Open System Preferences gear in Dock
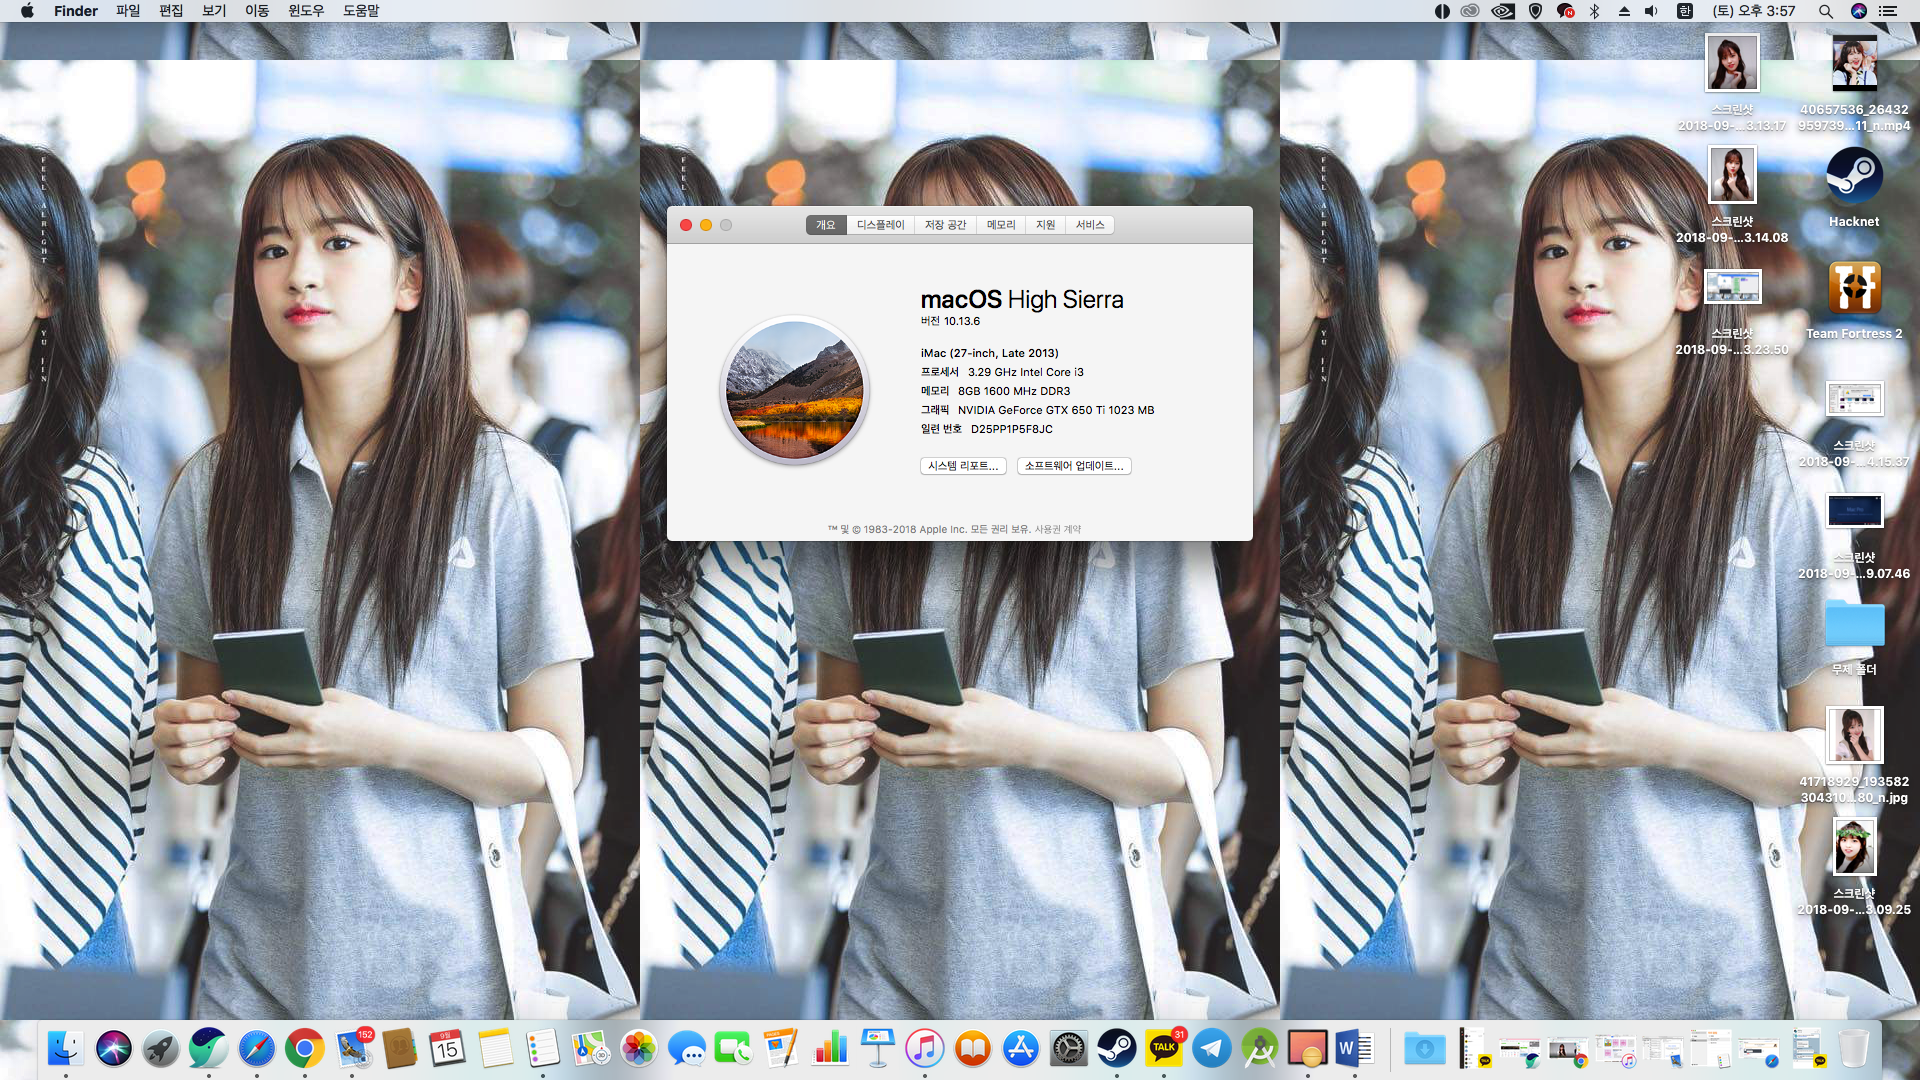This screenshot has height=1080, width=1920. [x=1069, y=1048]
